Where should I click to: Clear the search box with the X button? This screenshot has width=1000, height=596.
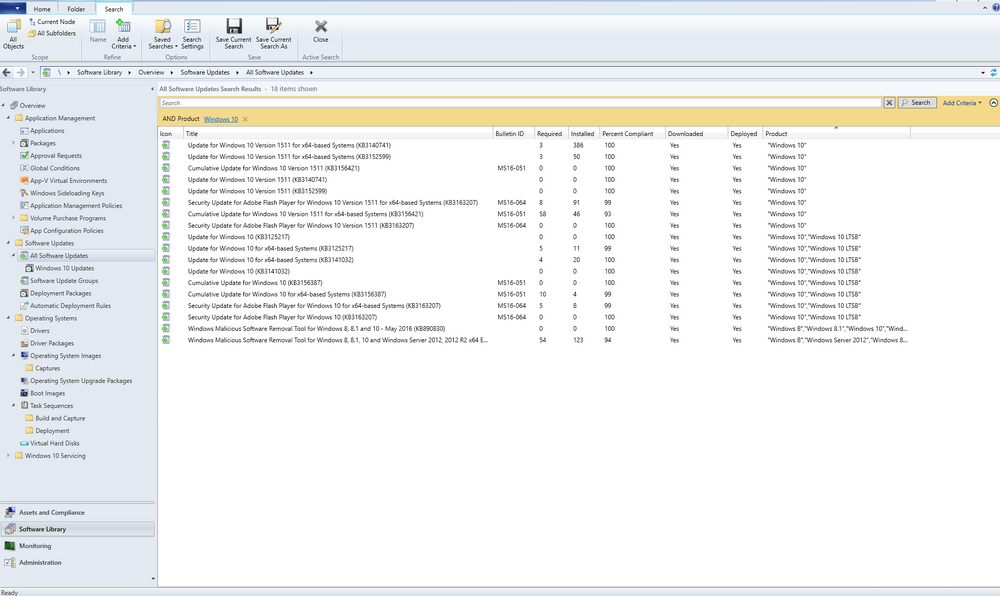[889, 103]
